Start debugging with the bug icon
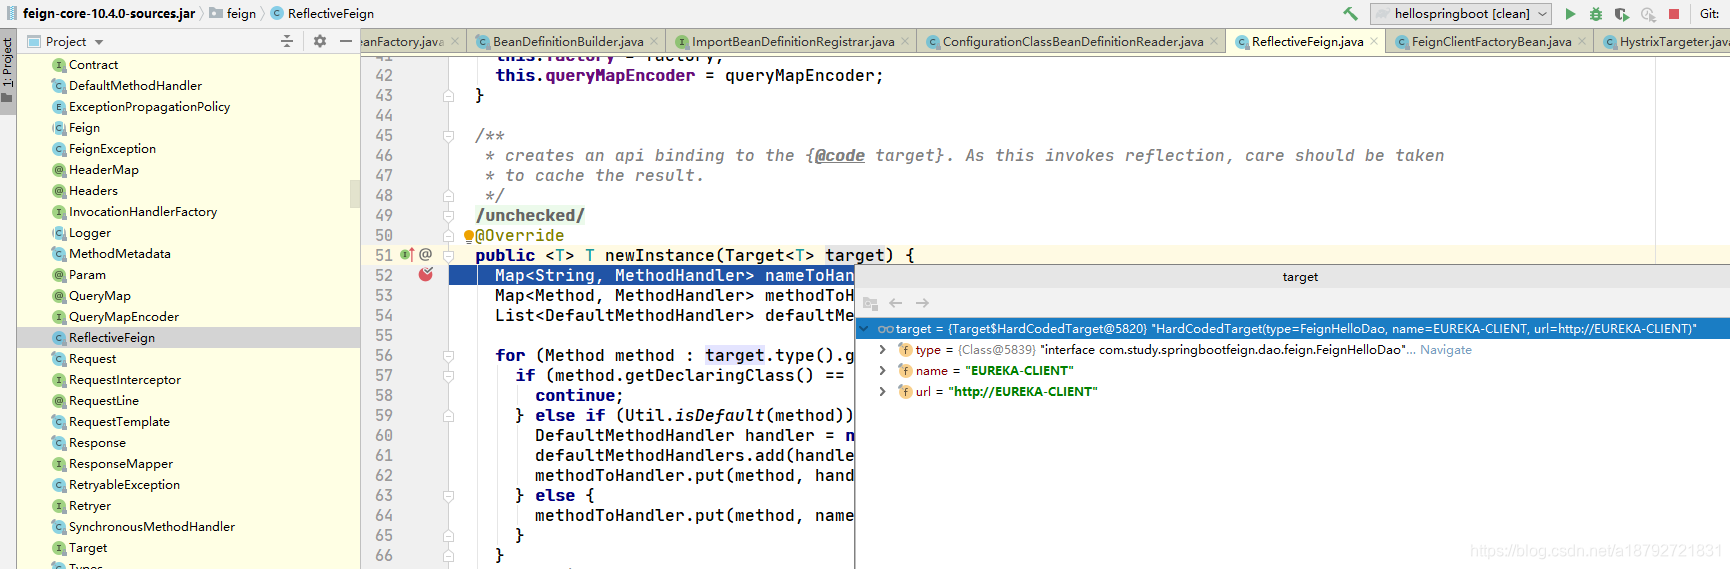This screenshot has height=569, width=1730. point(1596,14)
